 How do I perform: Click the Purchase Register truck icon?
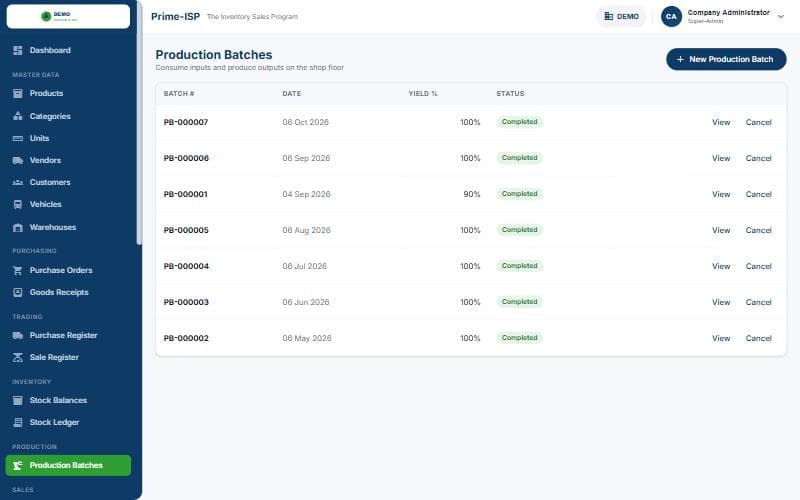[18, 335]
